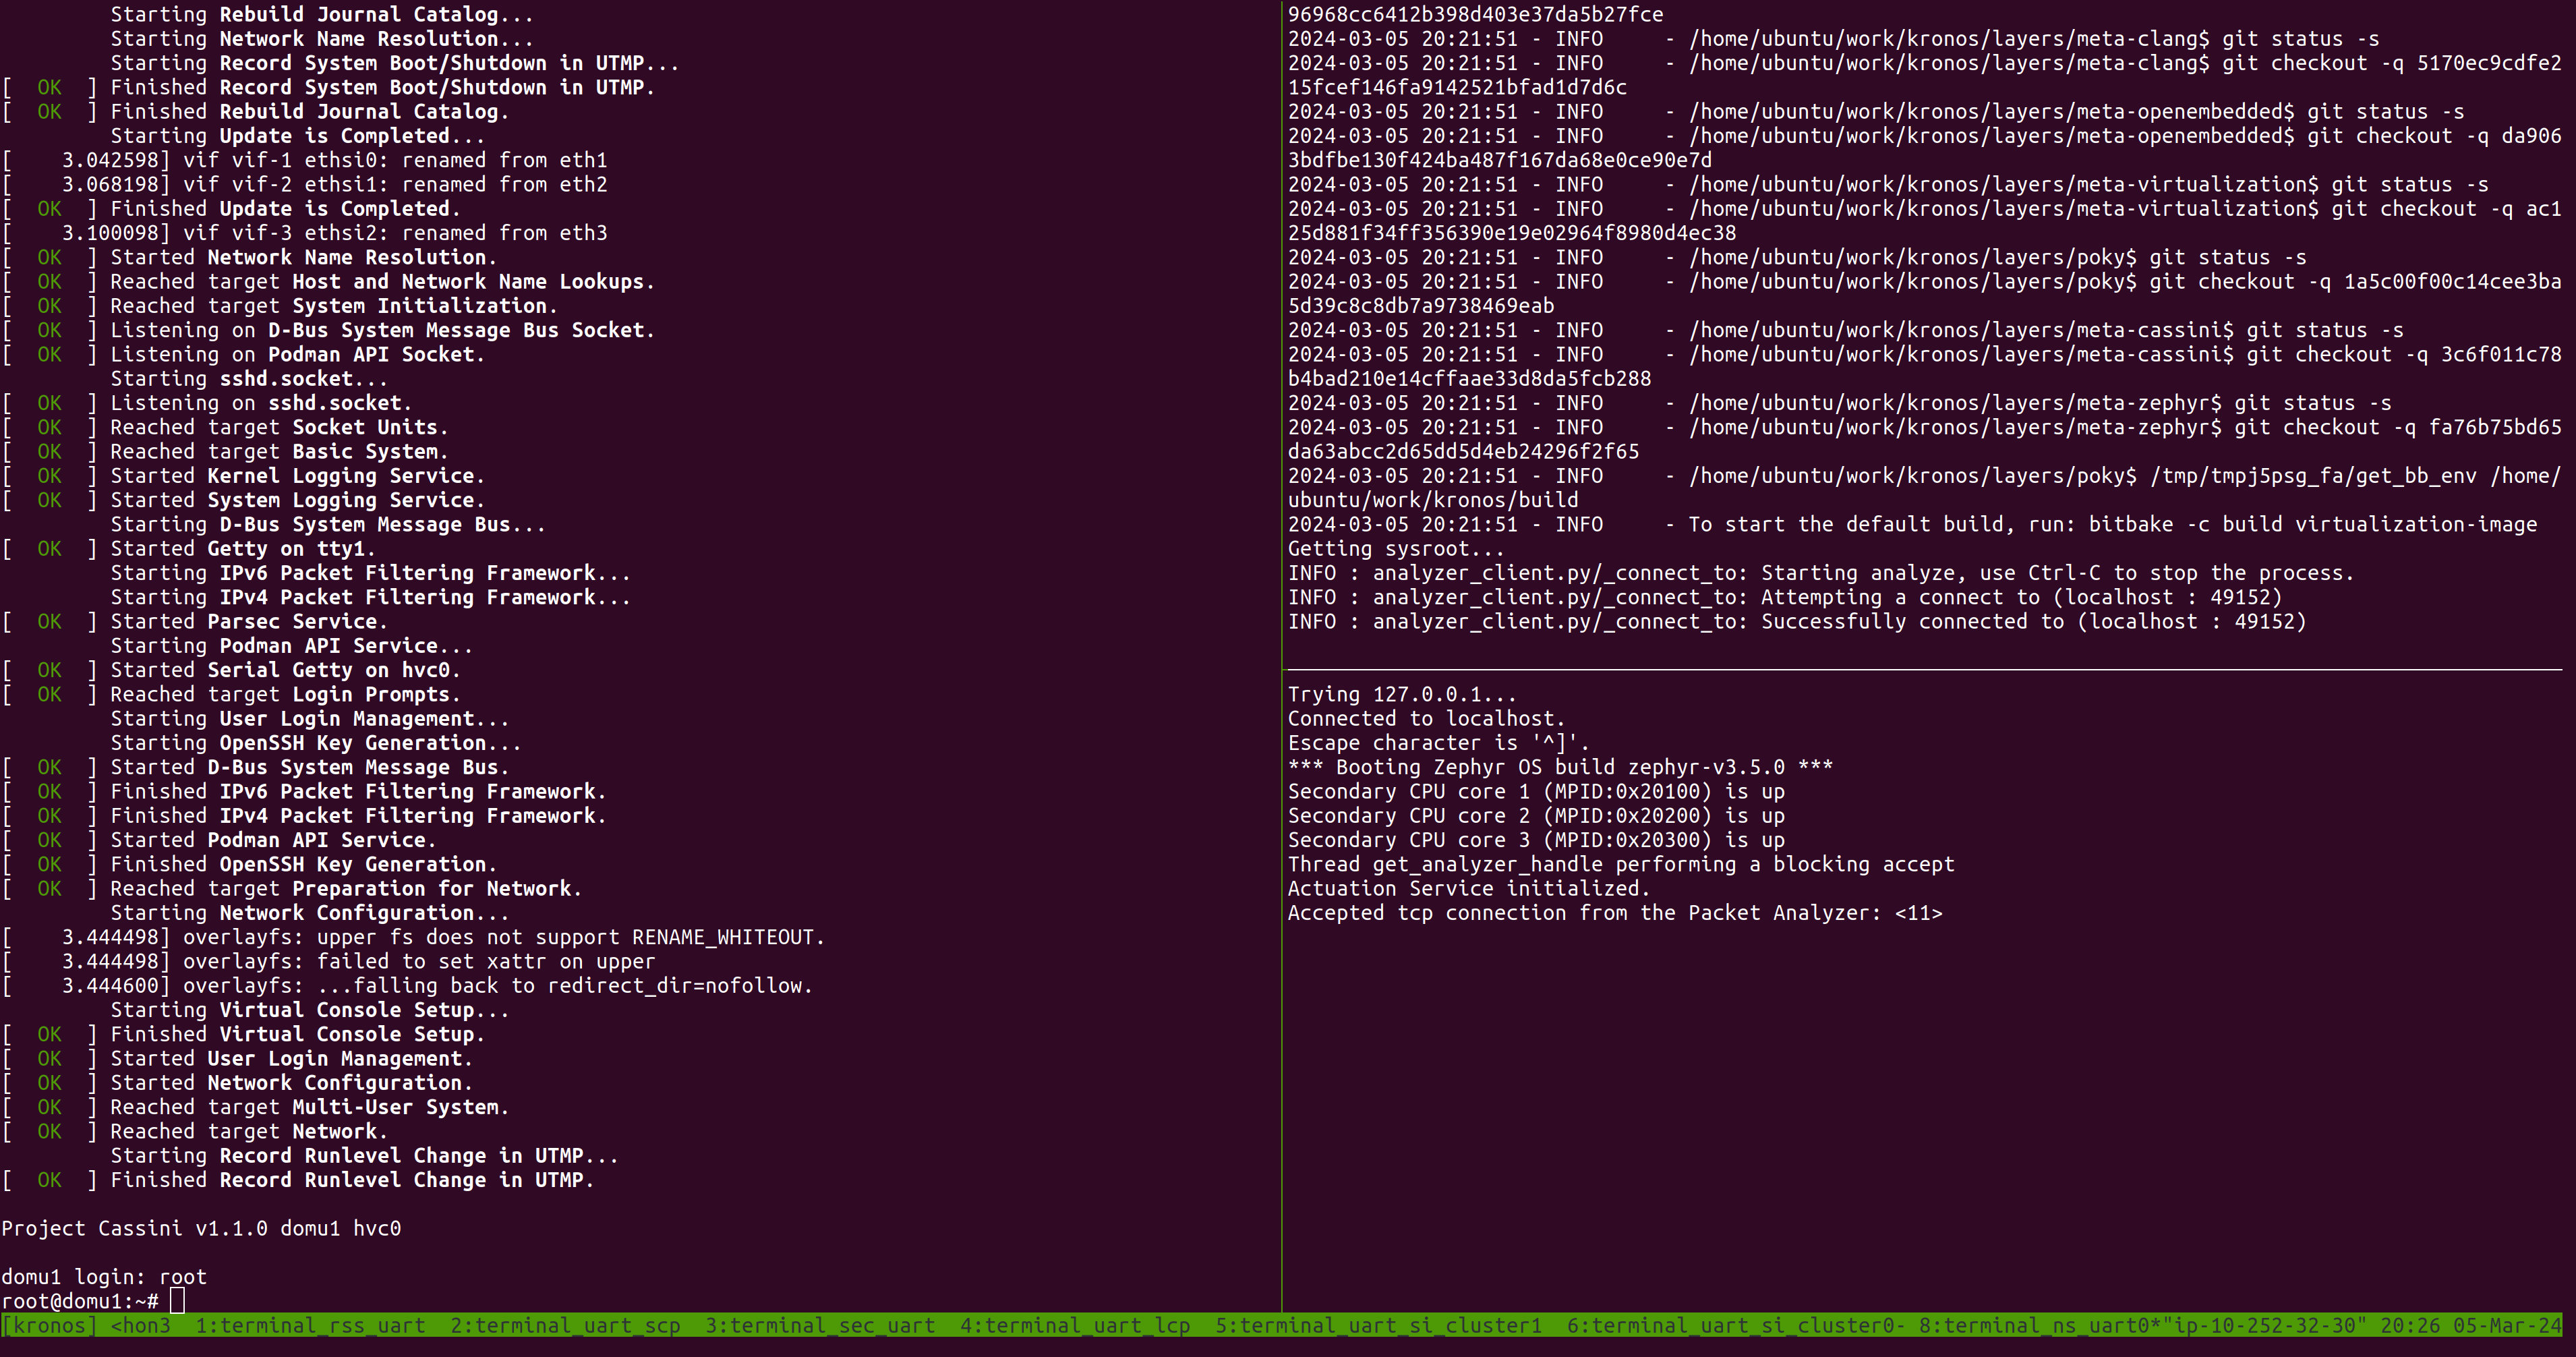Click the [kronos] session name in status bar
2576x1357 pixels.
tap(49, 1325)
